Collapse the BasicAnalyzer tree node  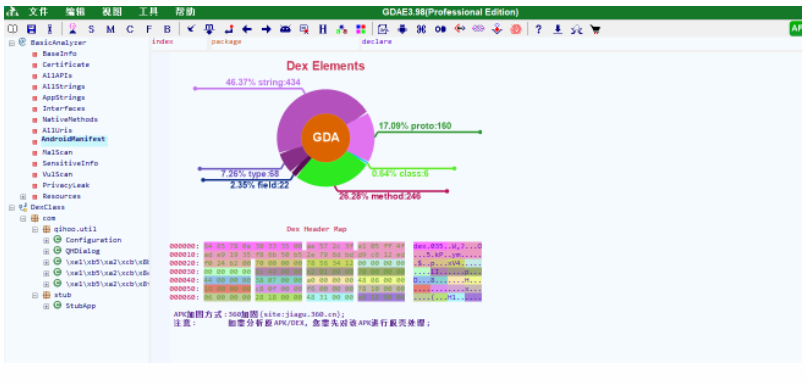point(11,43)
